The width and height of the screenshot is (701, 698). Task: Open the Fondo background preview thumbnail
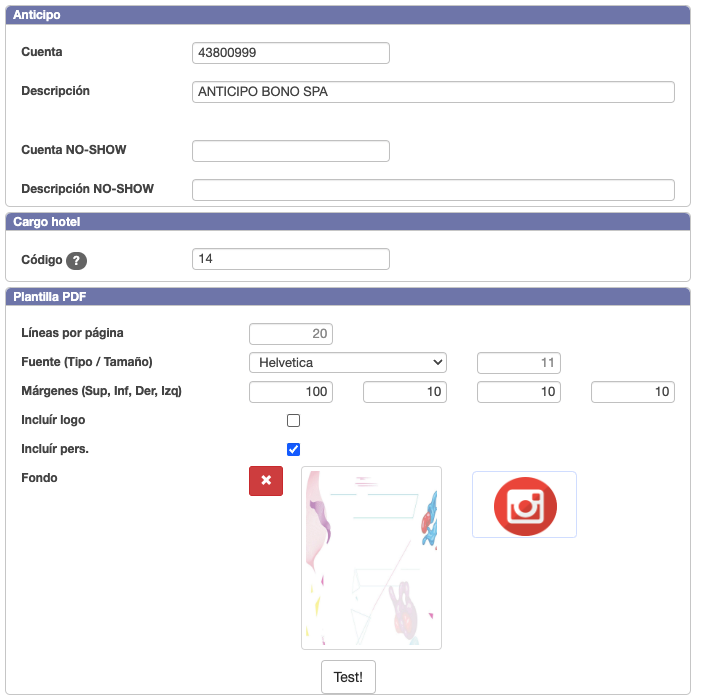coord(371,558)
